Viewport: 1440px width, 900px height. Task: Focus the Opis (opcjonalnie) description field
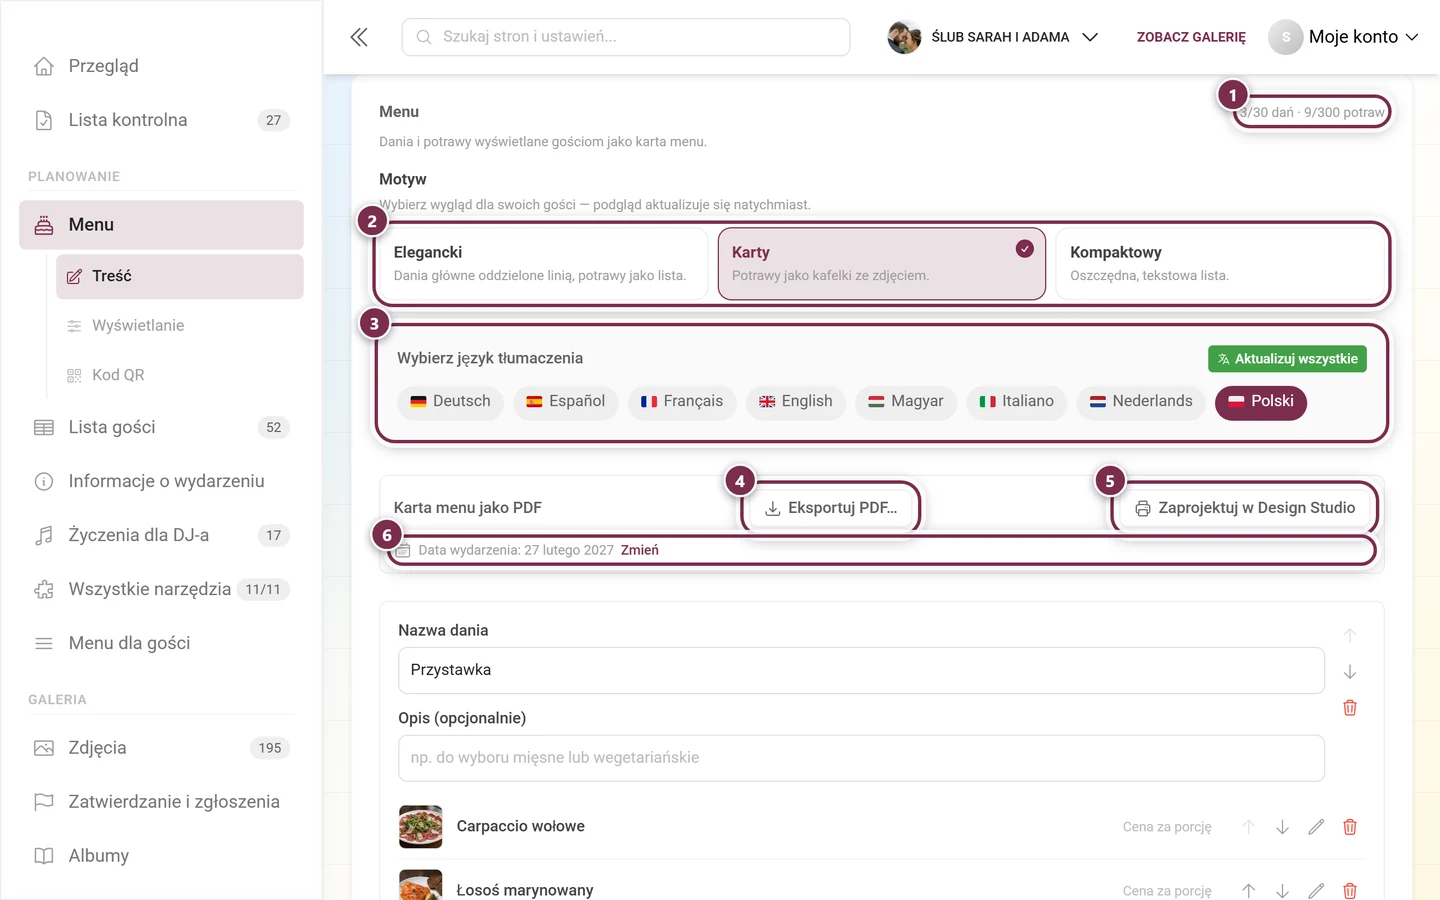click(861, 758)
